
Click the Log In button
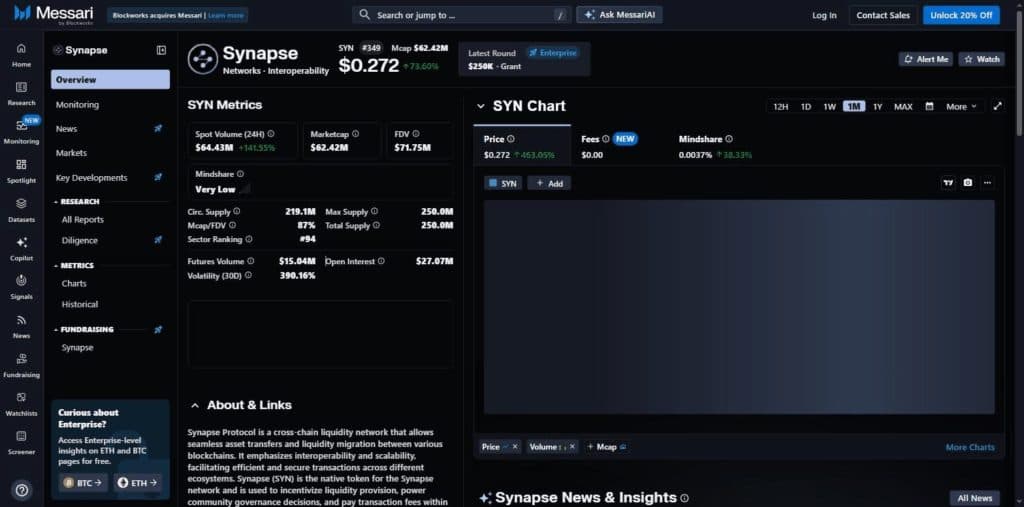(824, 15)
